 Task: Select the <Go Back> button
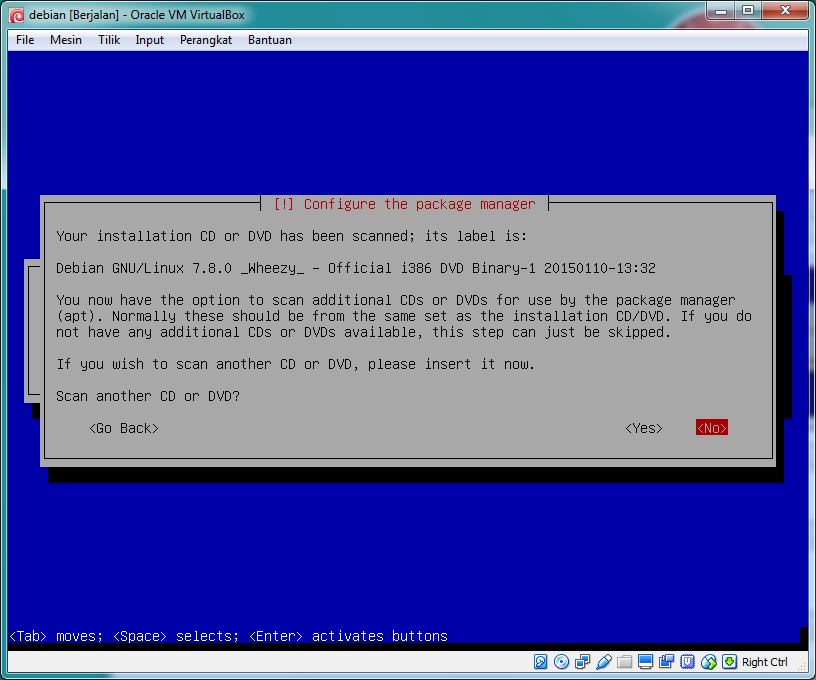[124, 428]
